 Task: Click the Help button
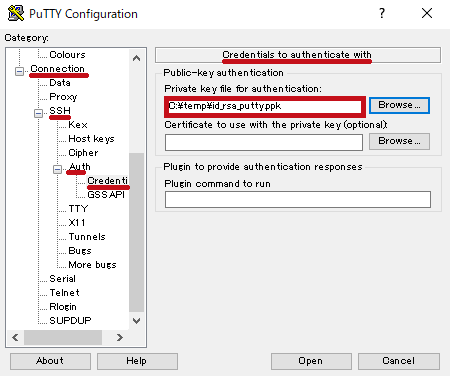137,361
